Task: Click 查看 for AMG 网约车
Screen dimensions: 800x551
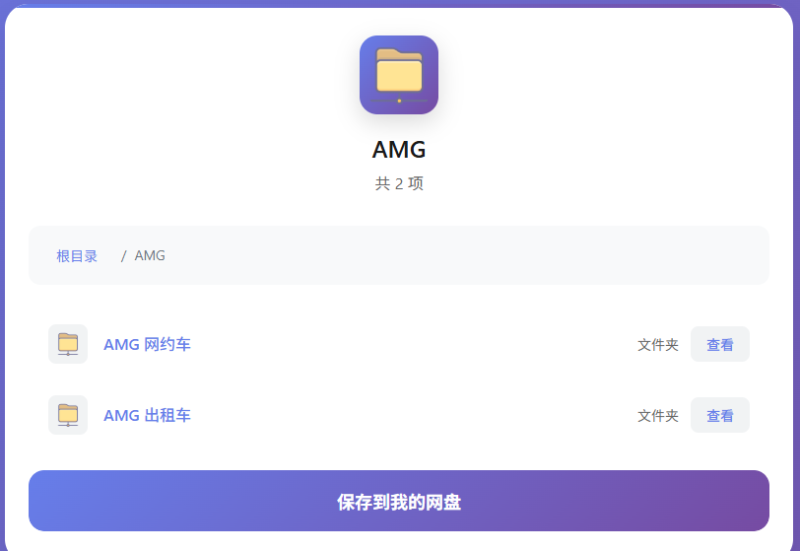Action: click(x=720, y=344)
